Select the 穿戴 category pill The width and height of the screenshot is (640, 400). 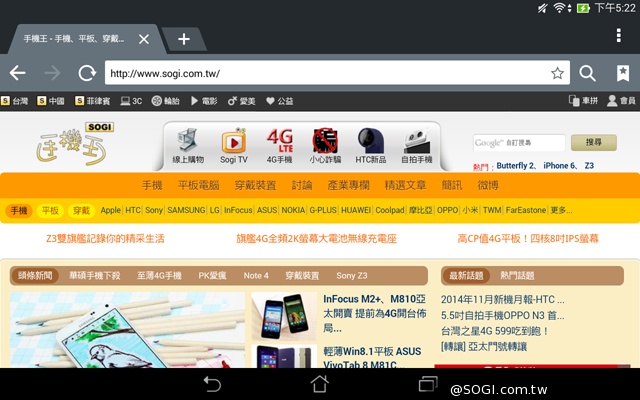(x=81, y=211)
